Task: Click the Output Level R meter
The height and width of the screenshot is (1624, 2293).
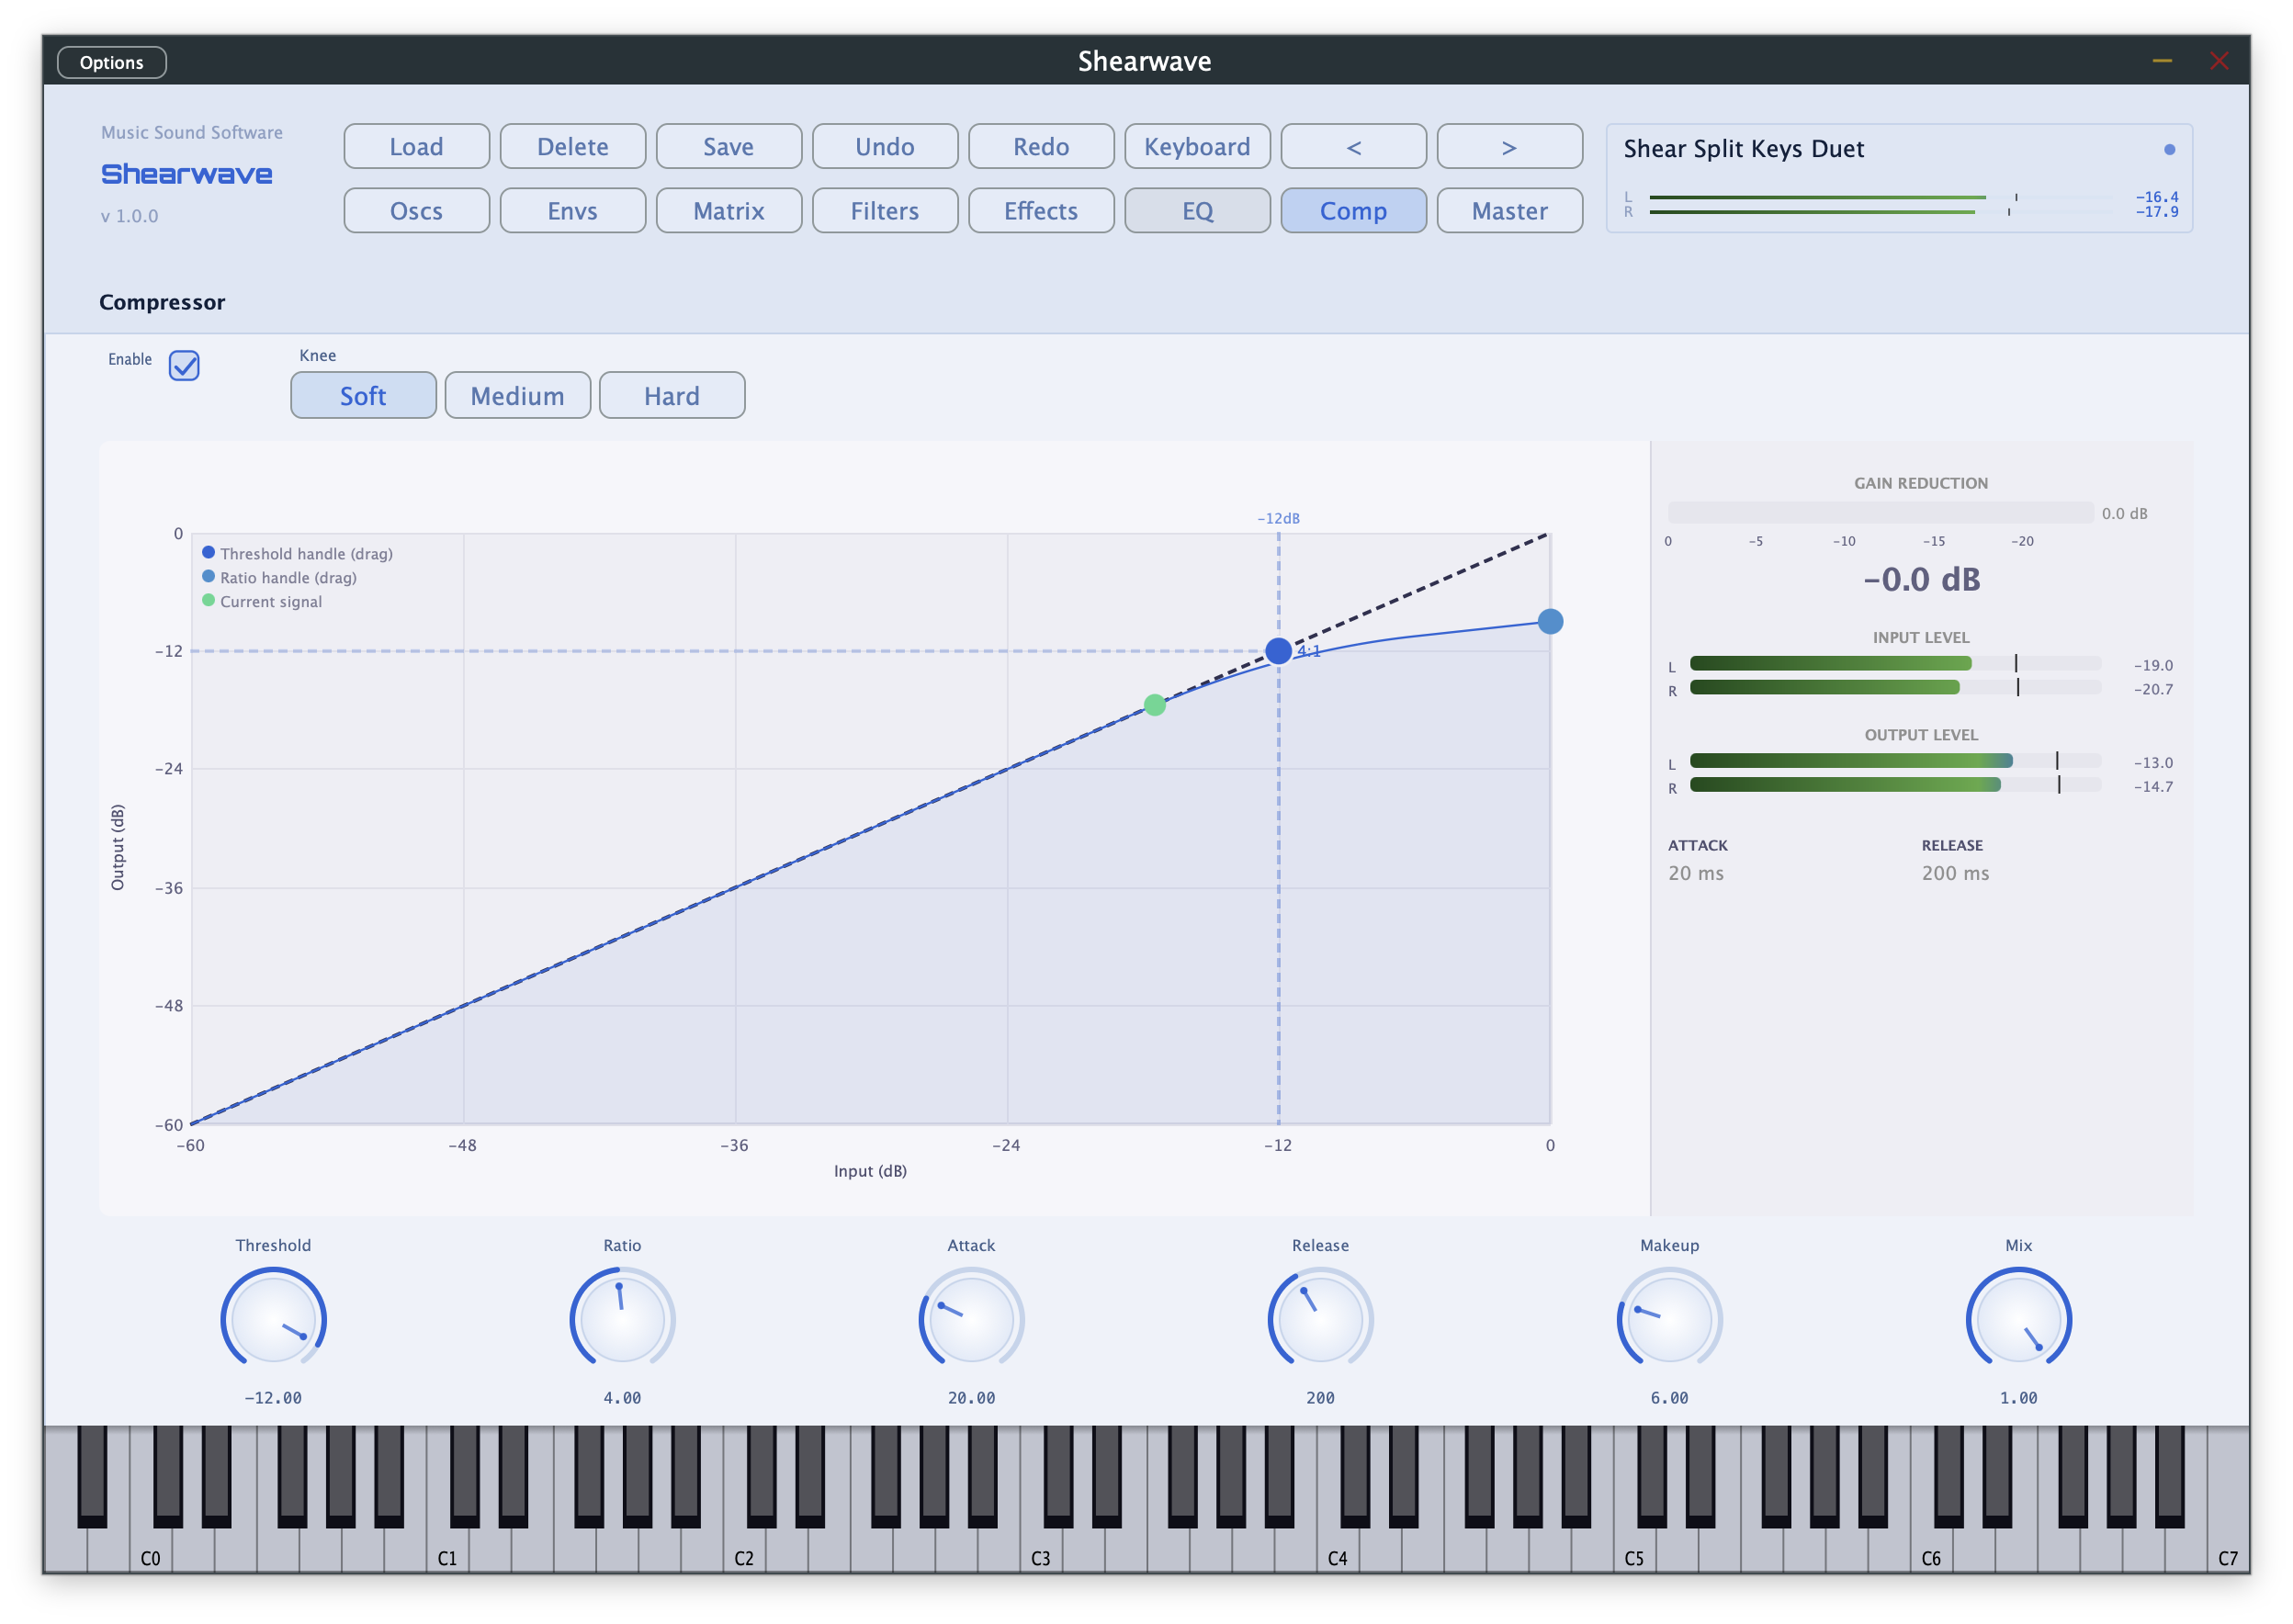Action: [x=1894, y=785]
